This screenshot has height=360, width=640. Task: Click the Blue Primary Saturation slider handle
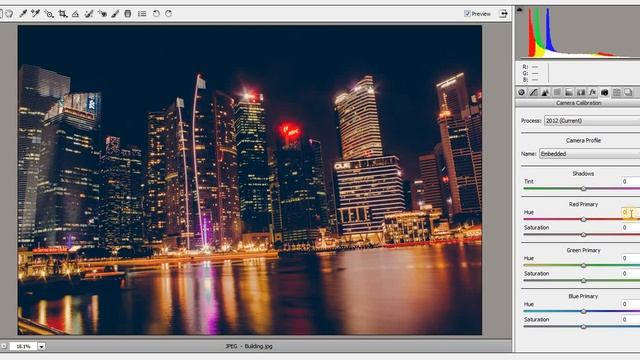584,327
